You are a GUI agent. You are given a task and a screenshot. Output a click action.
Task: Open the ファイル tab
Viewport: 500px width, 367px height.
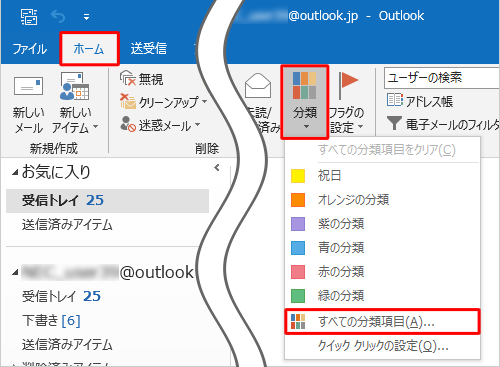(x=30, y=49)
